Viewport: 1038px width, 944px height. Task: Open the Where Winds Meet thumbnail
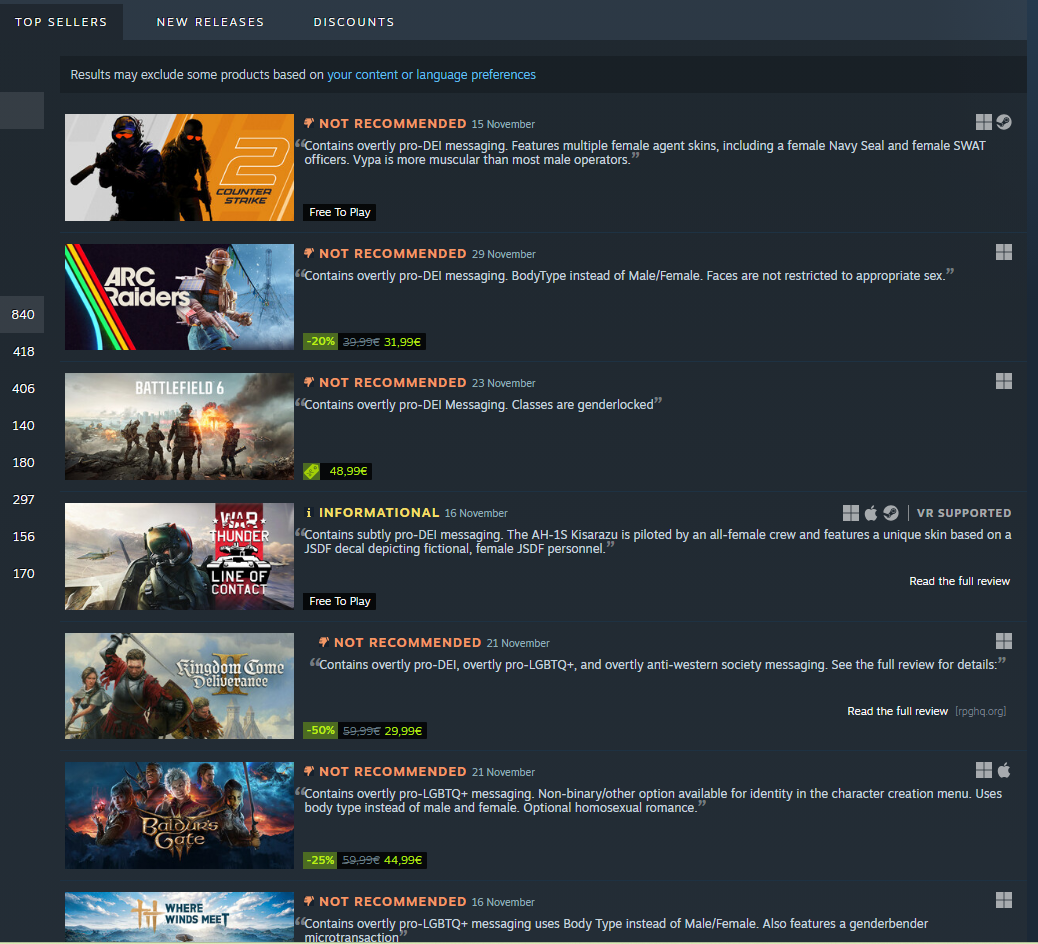[179, 917]
